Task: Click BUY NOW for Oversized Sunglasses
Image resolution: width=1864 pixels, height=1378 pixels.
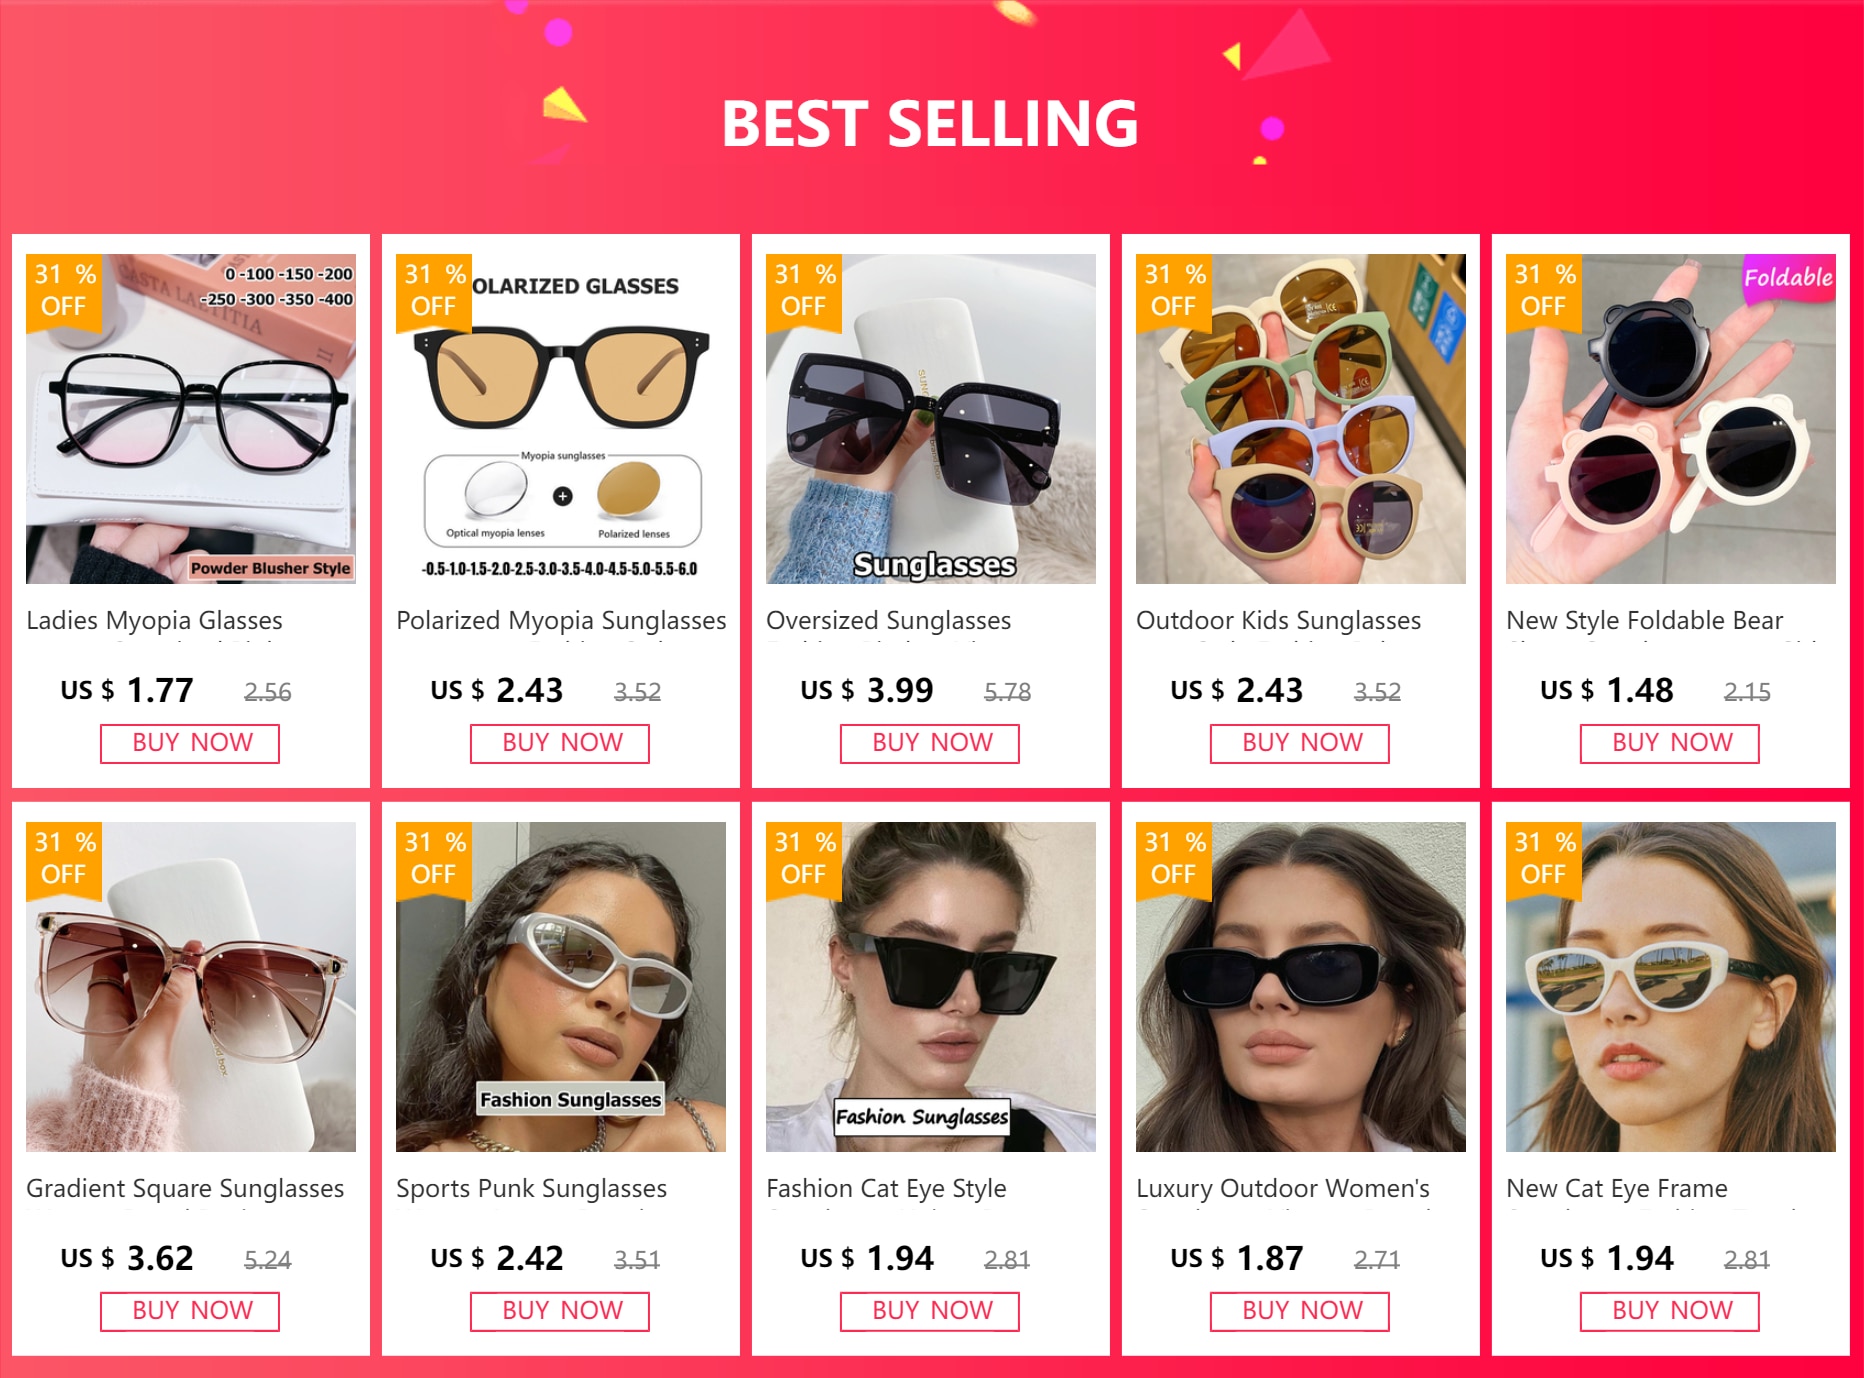Action: [930, 743]
